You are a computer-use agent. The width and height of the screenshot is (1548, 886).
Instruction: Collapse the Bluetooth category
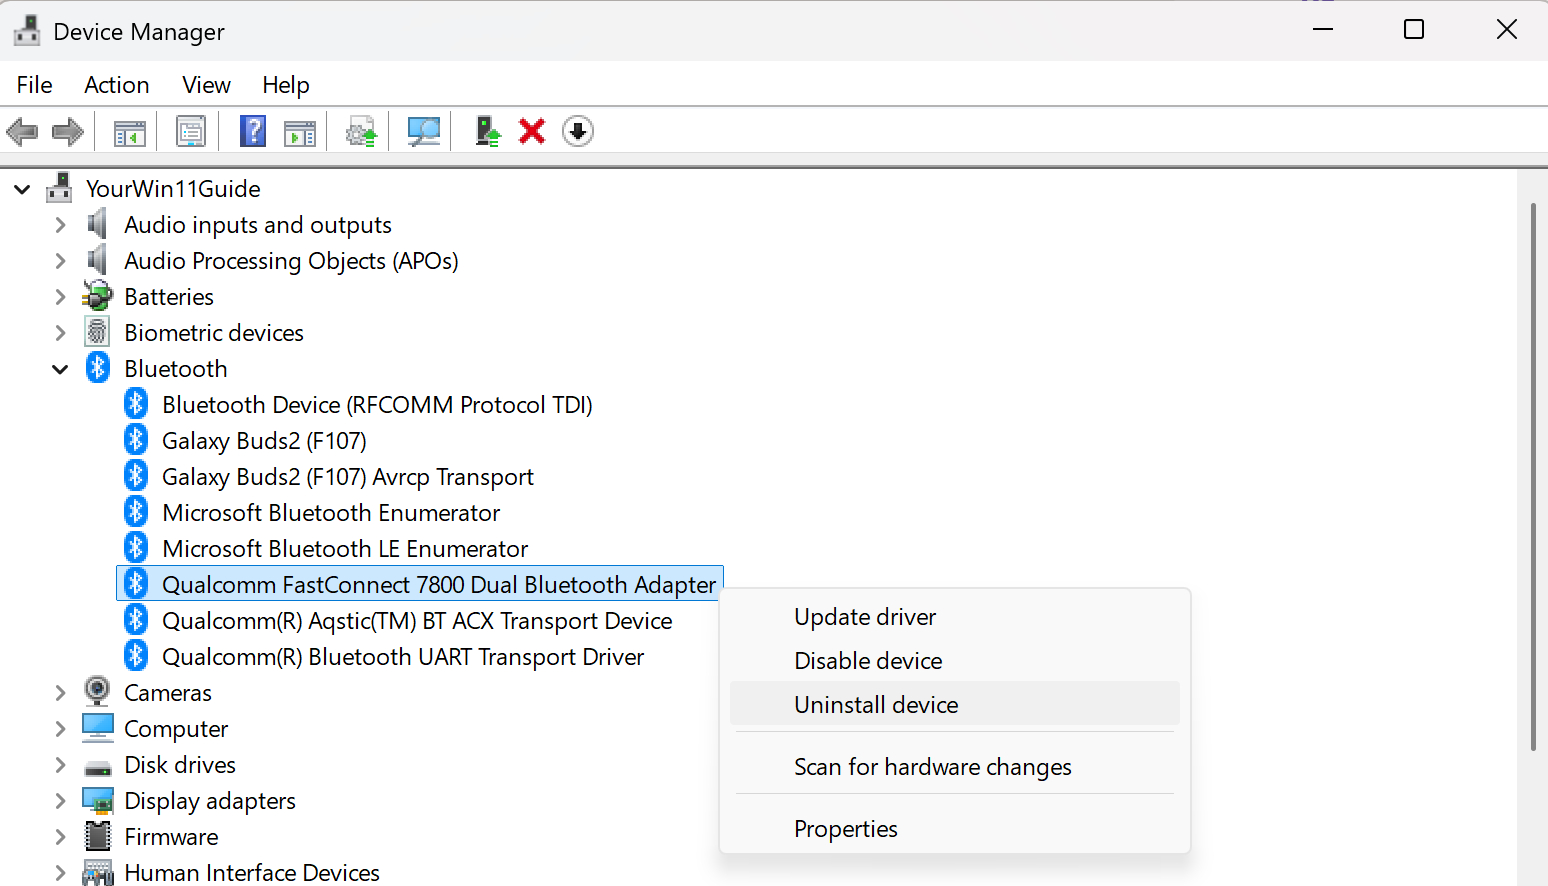[60, 368]
